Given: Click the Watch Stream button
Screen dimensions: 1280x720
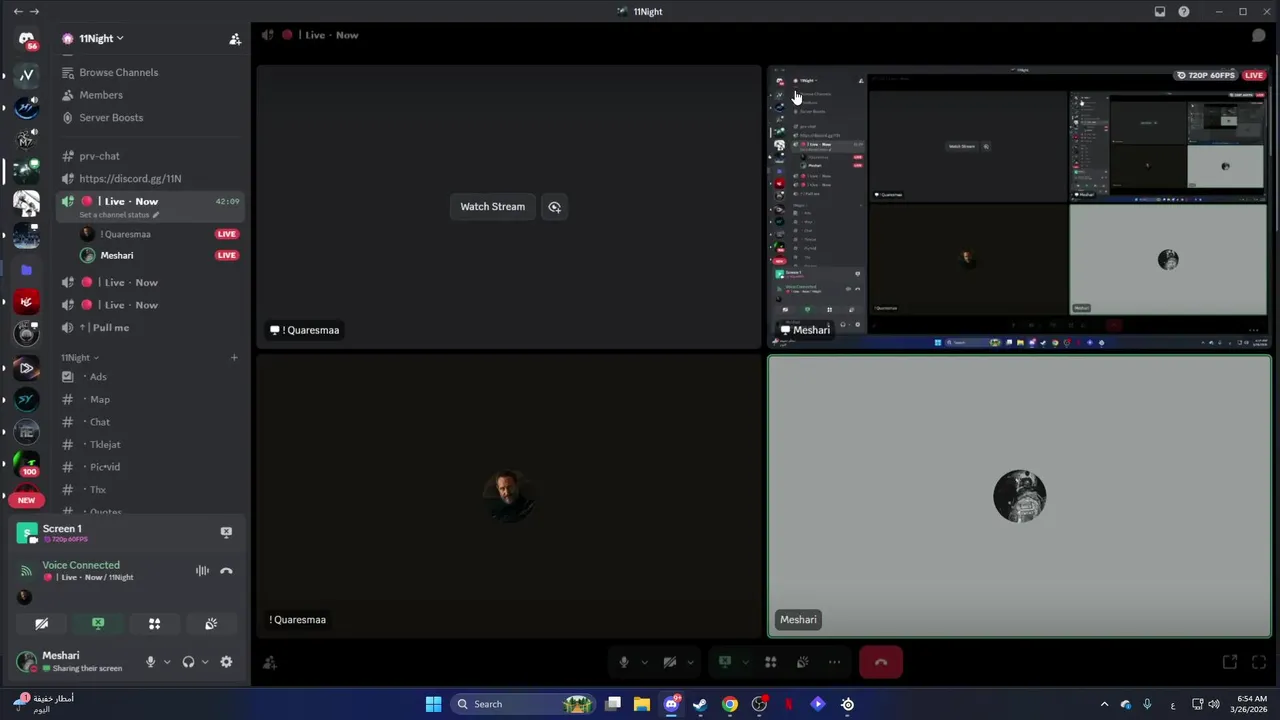Looking at the screenshot, I should 492,207.
